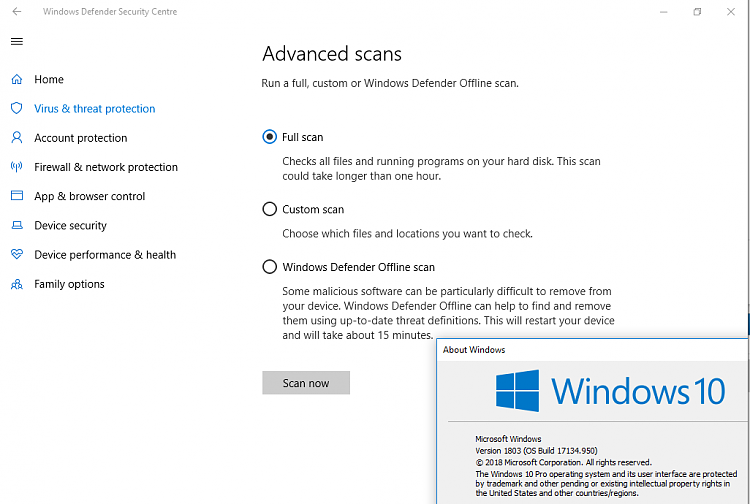Click the 'Microsoft Windows' text line
The height and width of the screenshot is (504, 750).
click(508, 438)
